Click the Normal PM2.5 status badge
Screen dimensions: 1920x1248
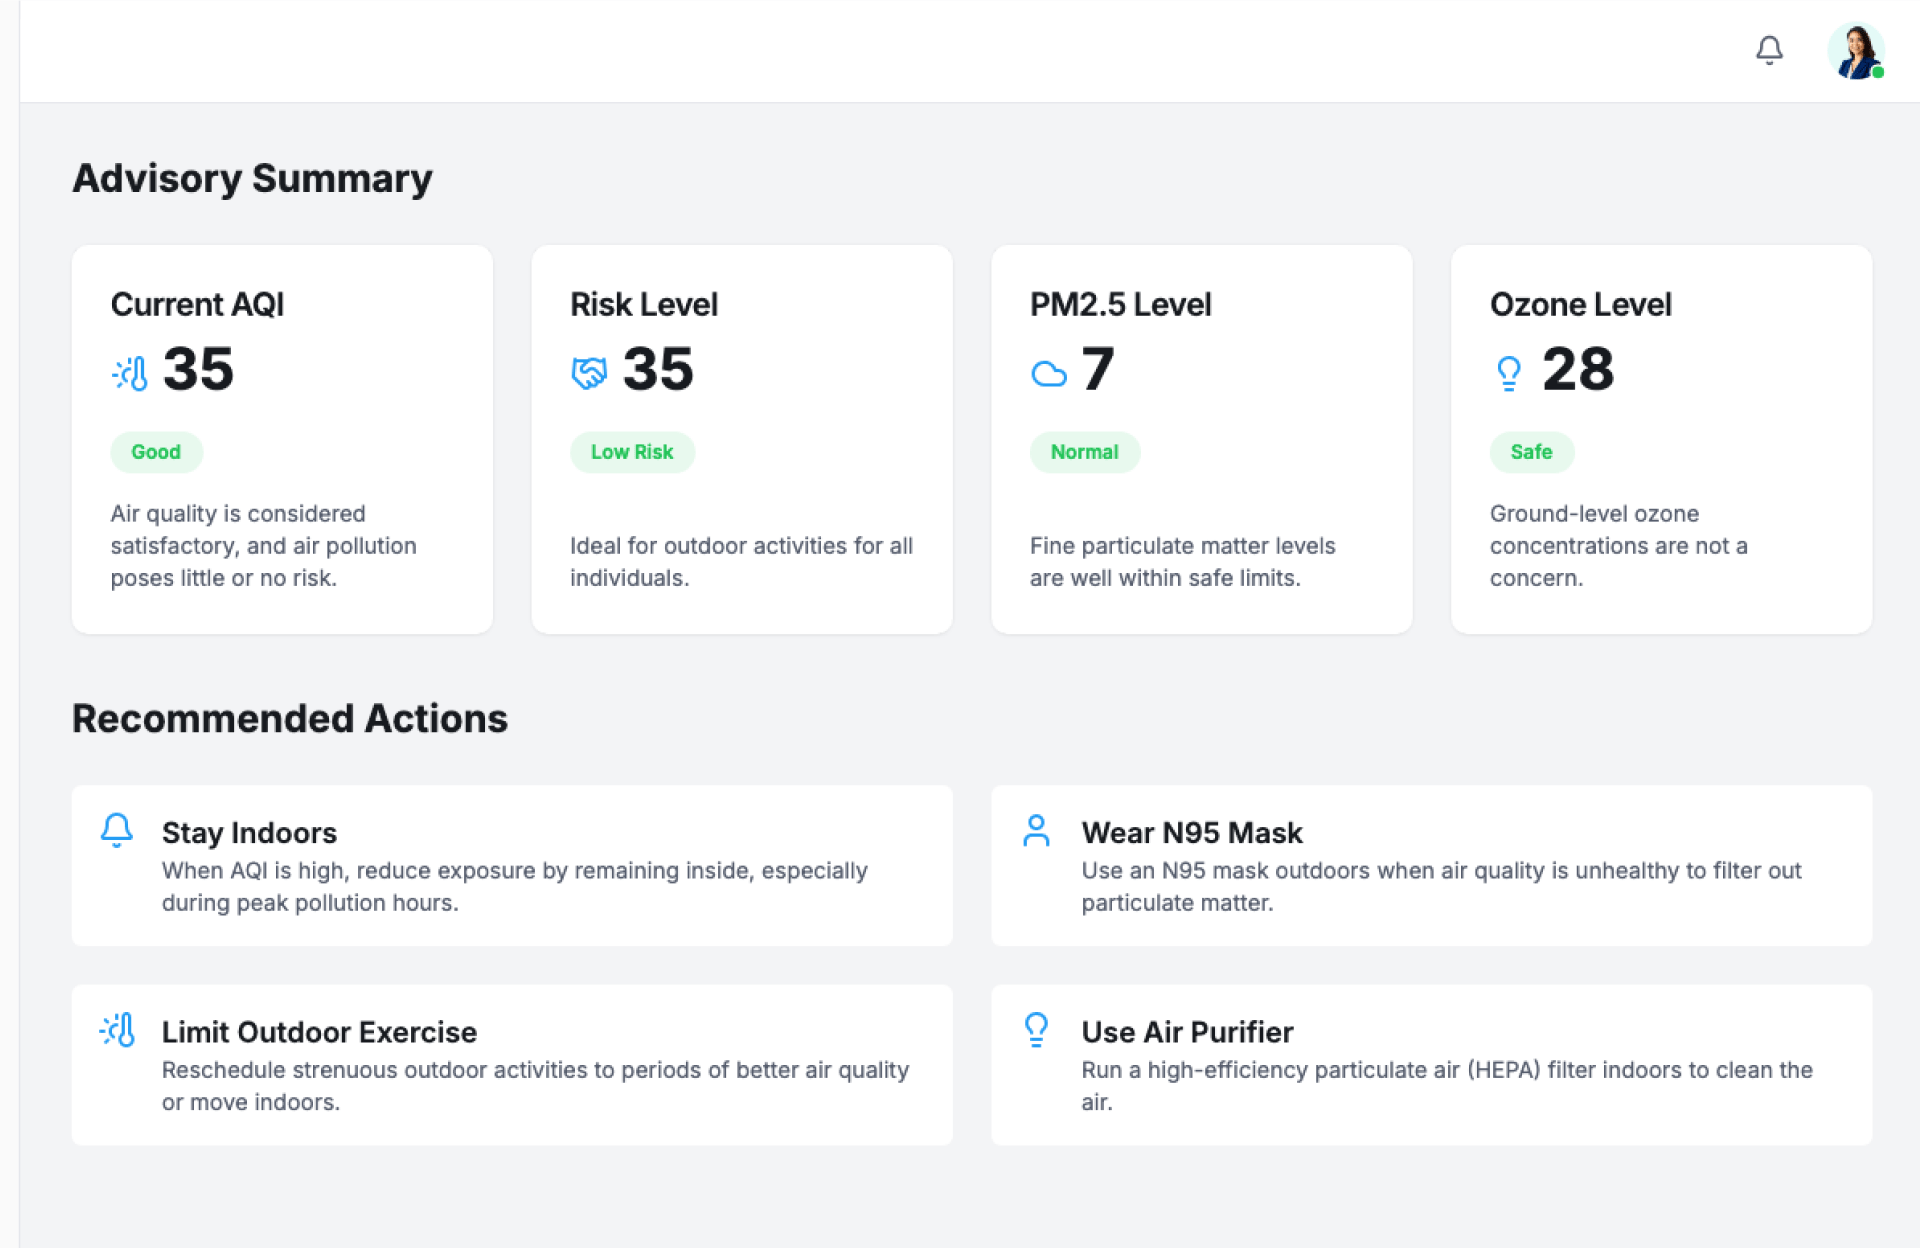(x=1084, y=452)
